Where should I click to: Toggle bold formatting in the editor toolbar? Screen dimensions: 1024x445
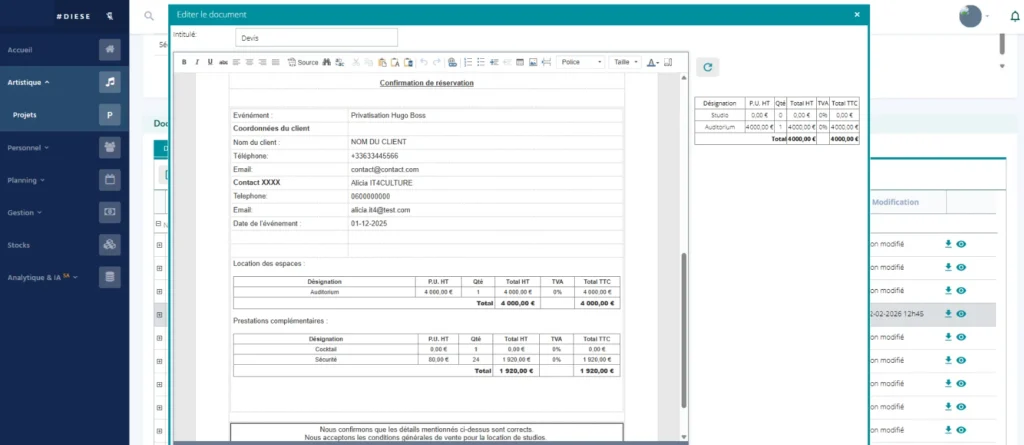[x=184, y=62]
